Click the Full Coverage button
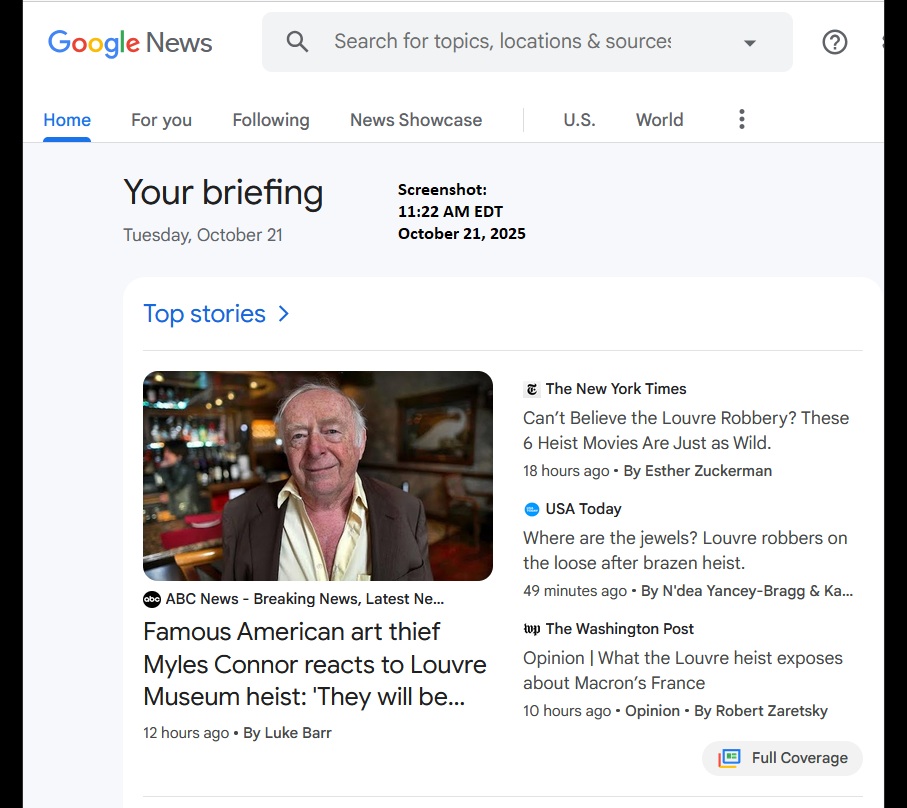This screenshot has width=907, height=808. 783,758
